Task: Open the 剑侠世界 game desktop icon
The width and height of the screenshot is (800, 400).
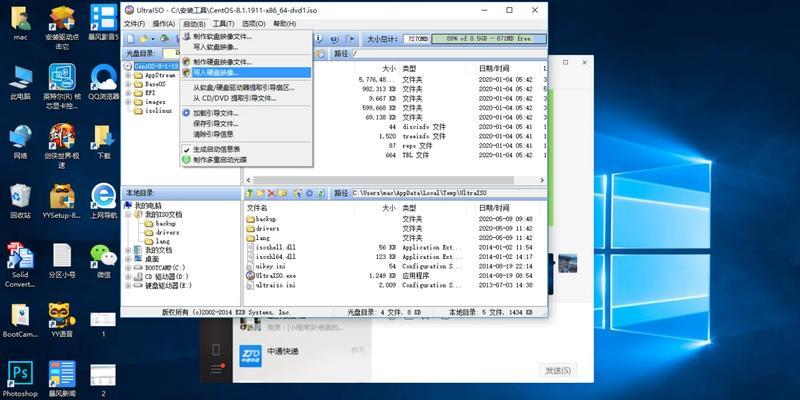Action: pyautogui.click(x=62, y=146)
